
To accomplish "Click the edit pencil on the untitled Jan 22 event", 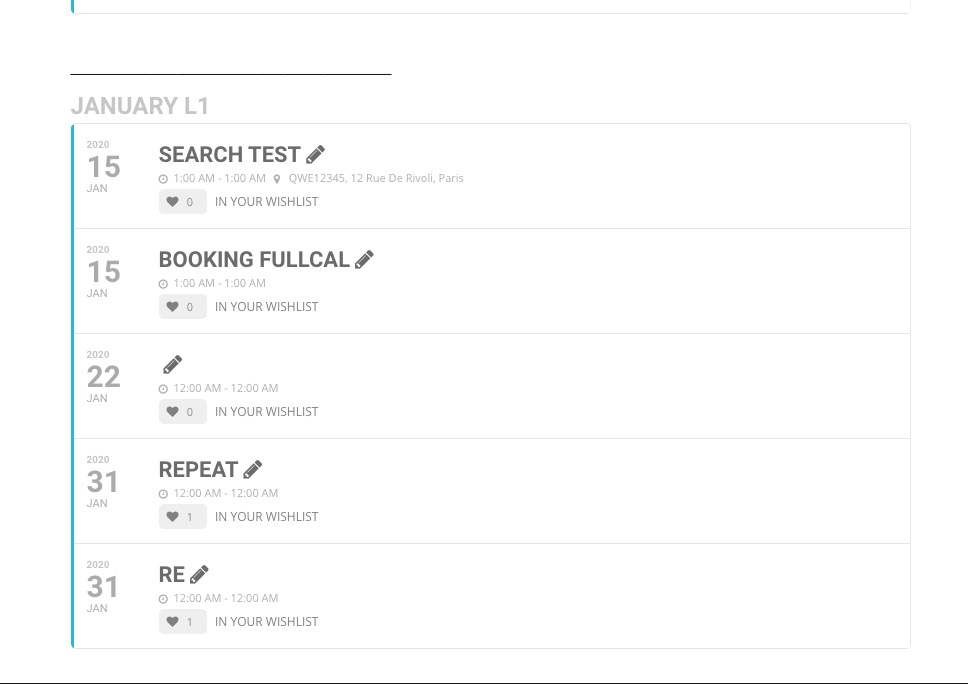I will point(173,364).
